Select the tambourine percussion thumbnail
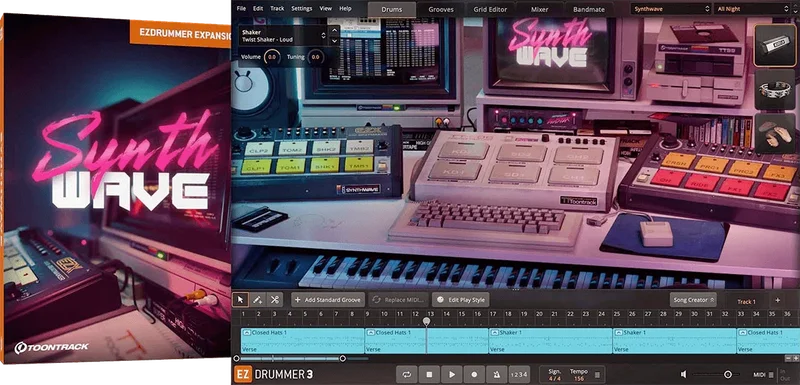 pyautogui.click(x=774, y=89)
